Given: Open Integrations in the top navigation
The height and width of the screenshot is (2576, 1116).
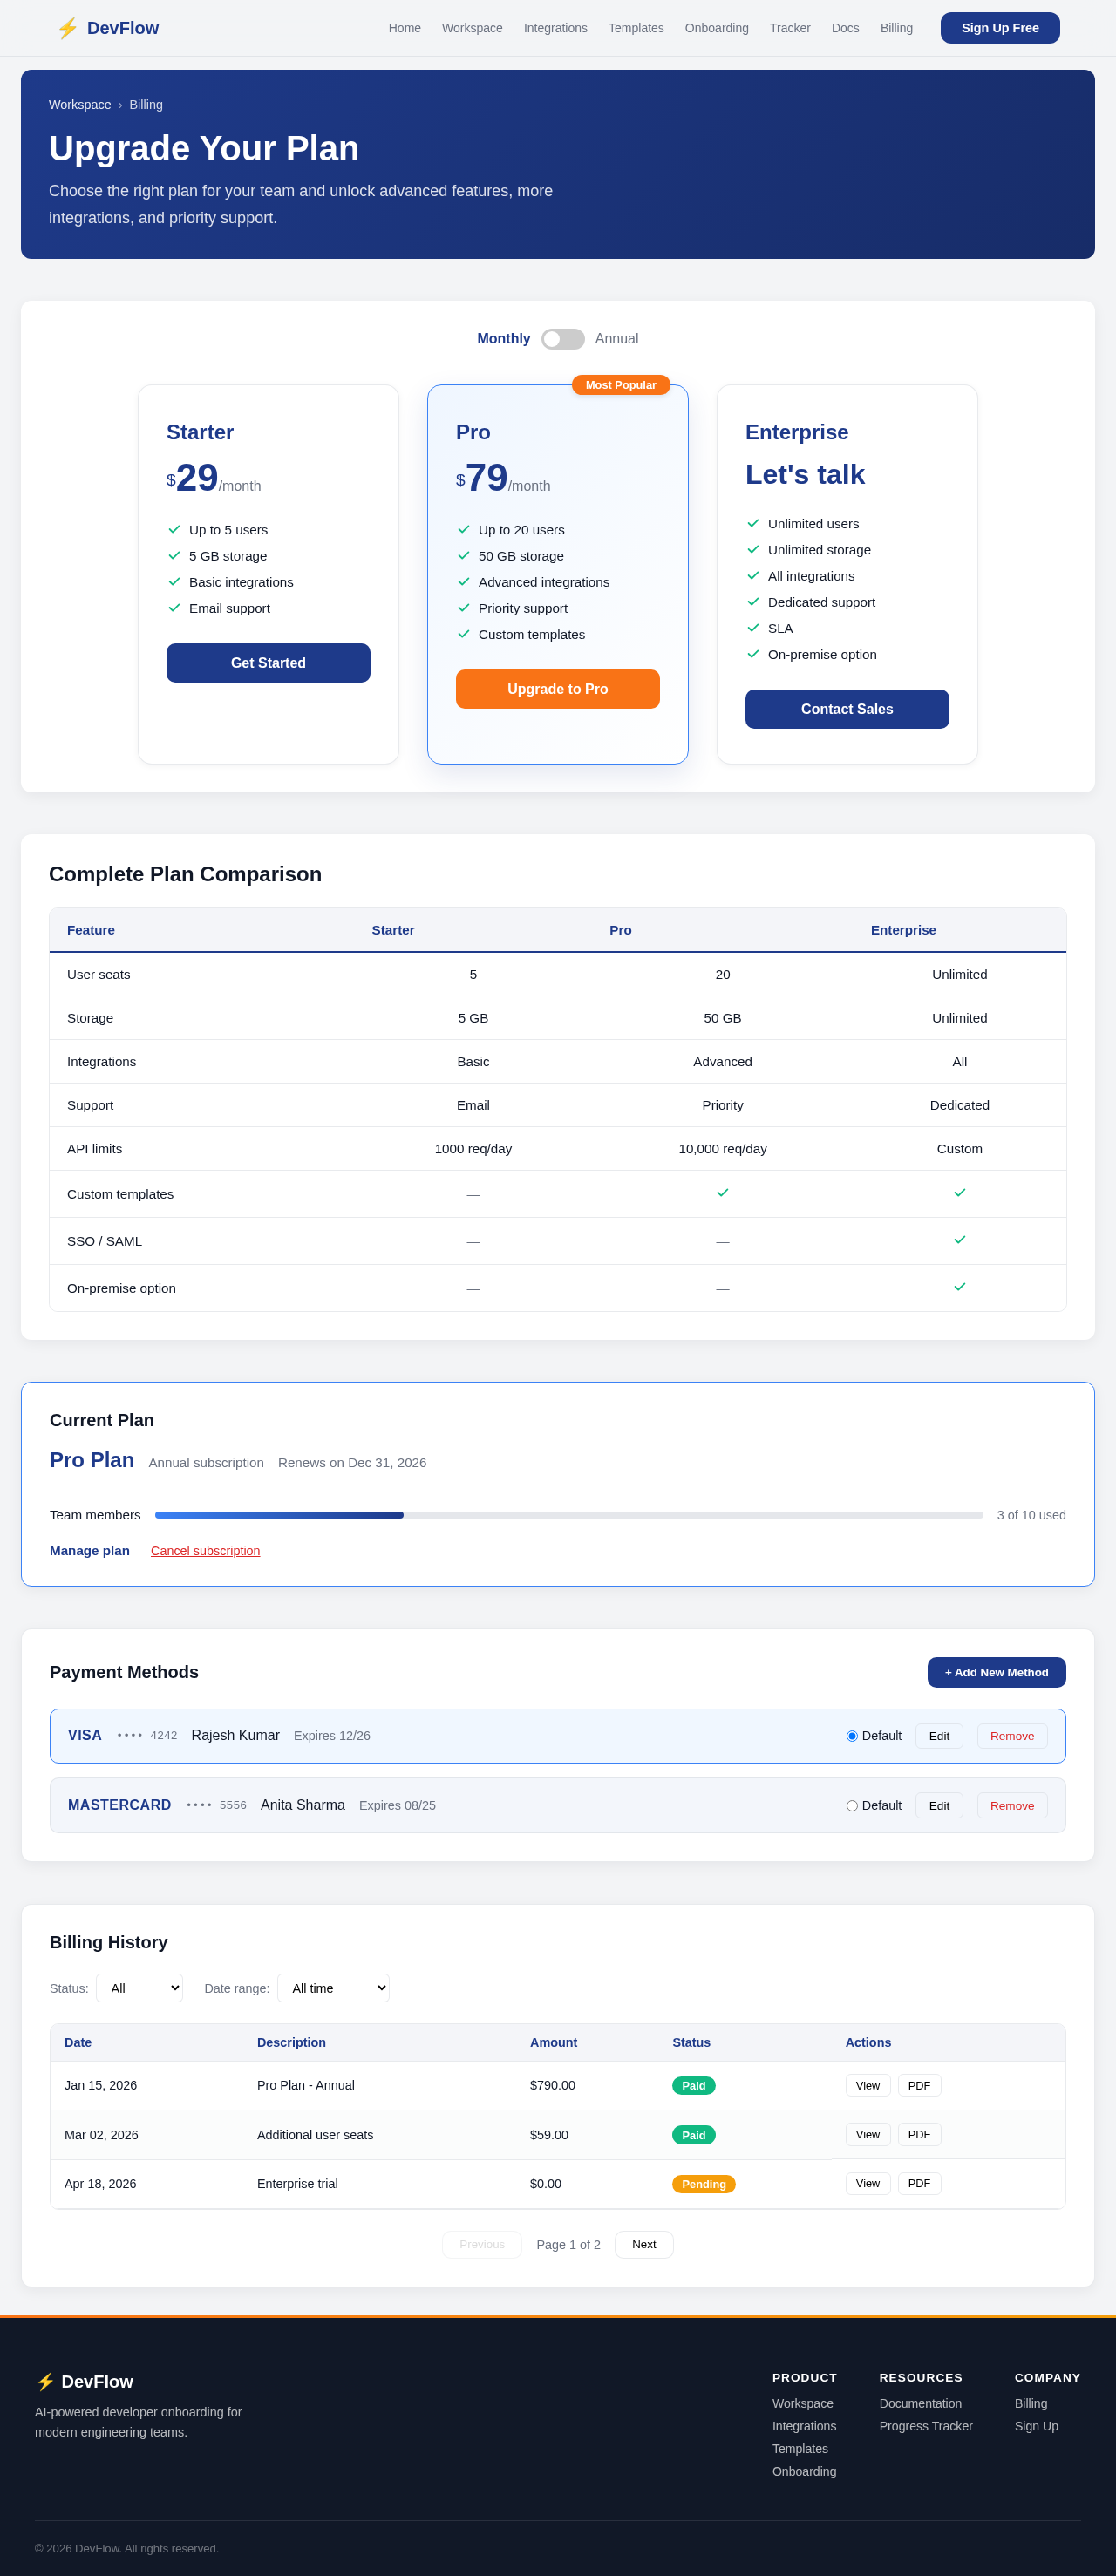Looking at the screenshot, I should [555, 28].
